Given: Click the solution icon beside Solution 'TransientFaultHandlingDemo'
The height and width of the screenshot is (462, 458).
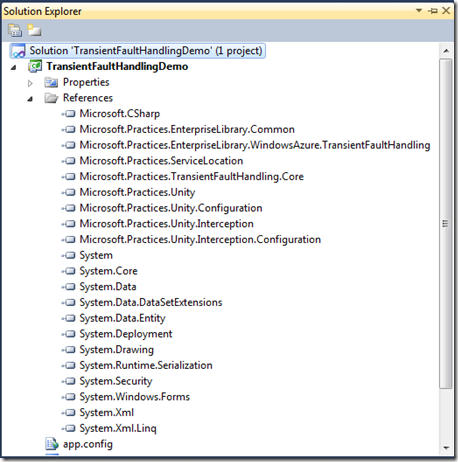Looking at the screenshot, I should tap(18, 51).
